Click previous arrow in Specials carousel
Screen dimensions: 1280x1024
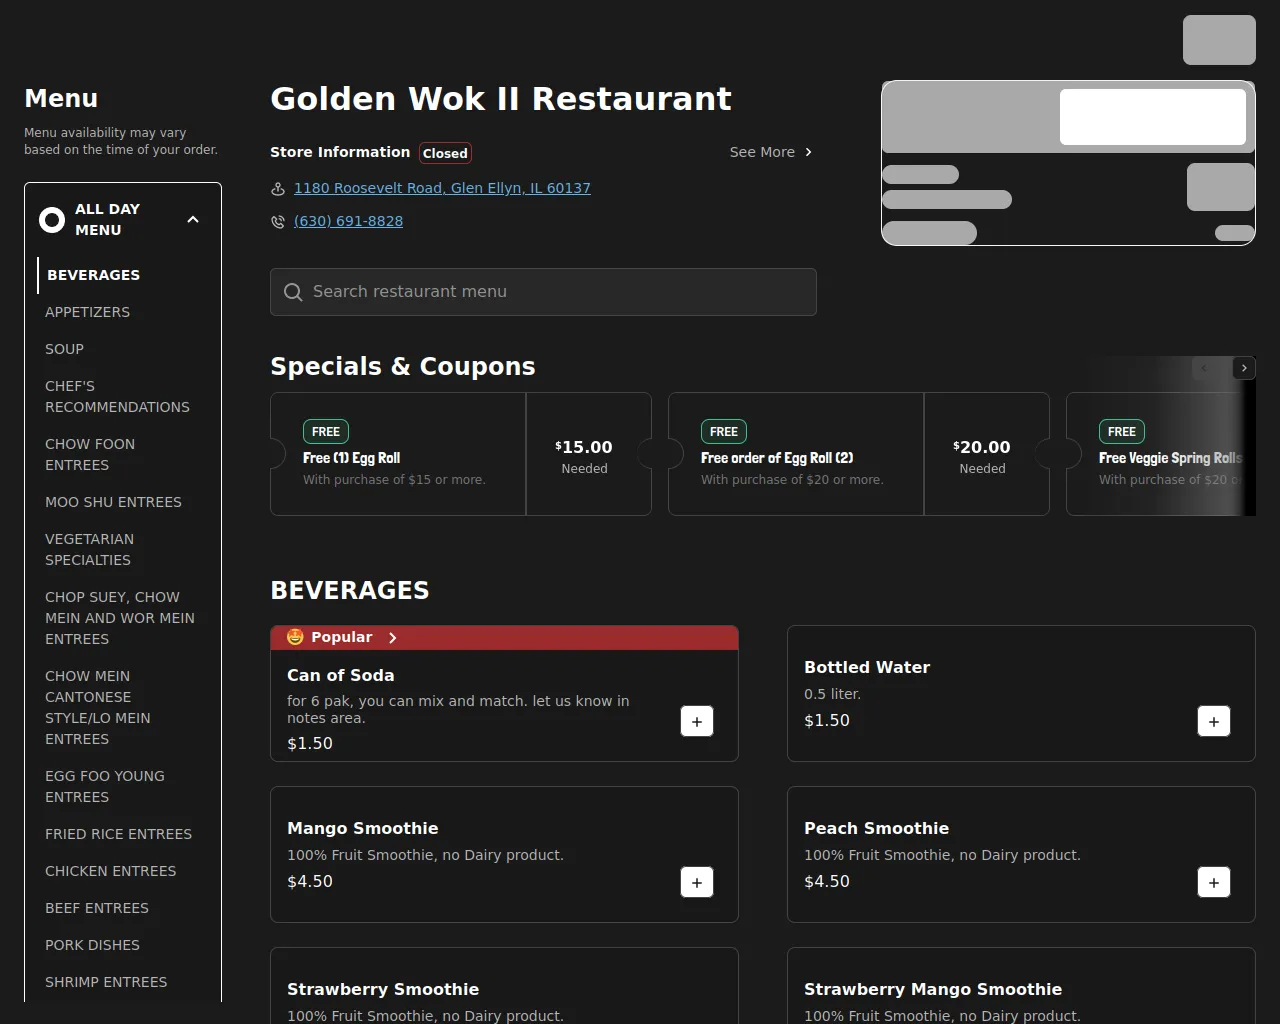[1204, 368]
